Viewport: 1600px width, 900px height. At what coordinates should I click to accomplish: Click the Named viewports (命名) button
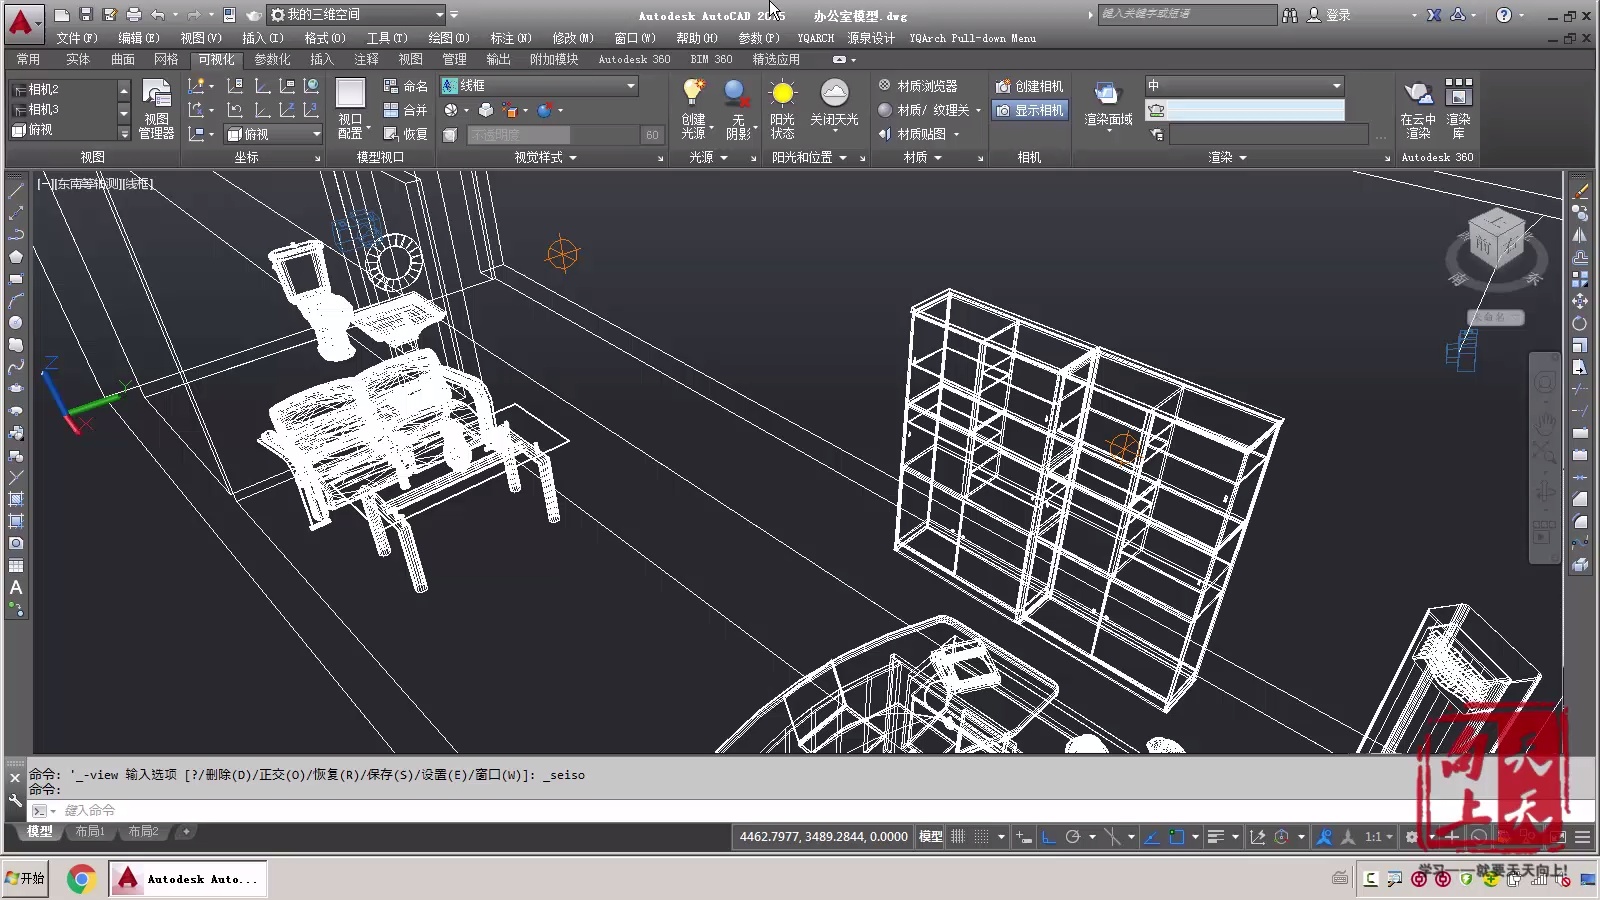pos(406,86)
